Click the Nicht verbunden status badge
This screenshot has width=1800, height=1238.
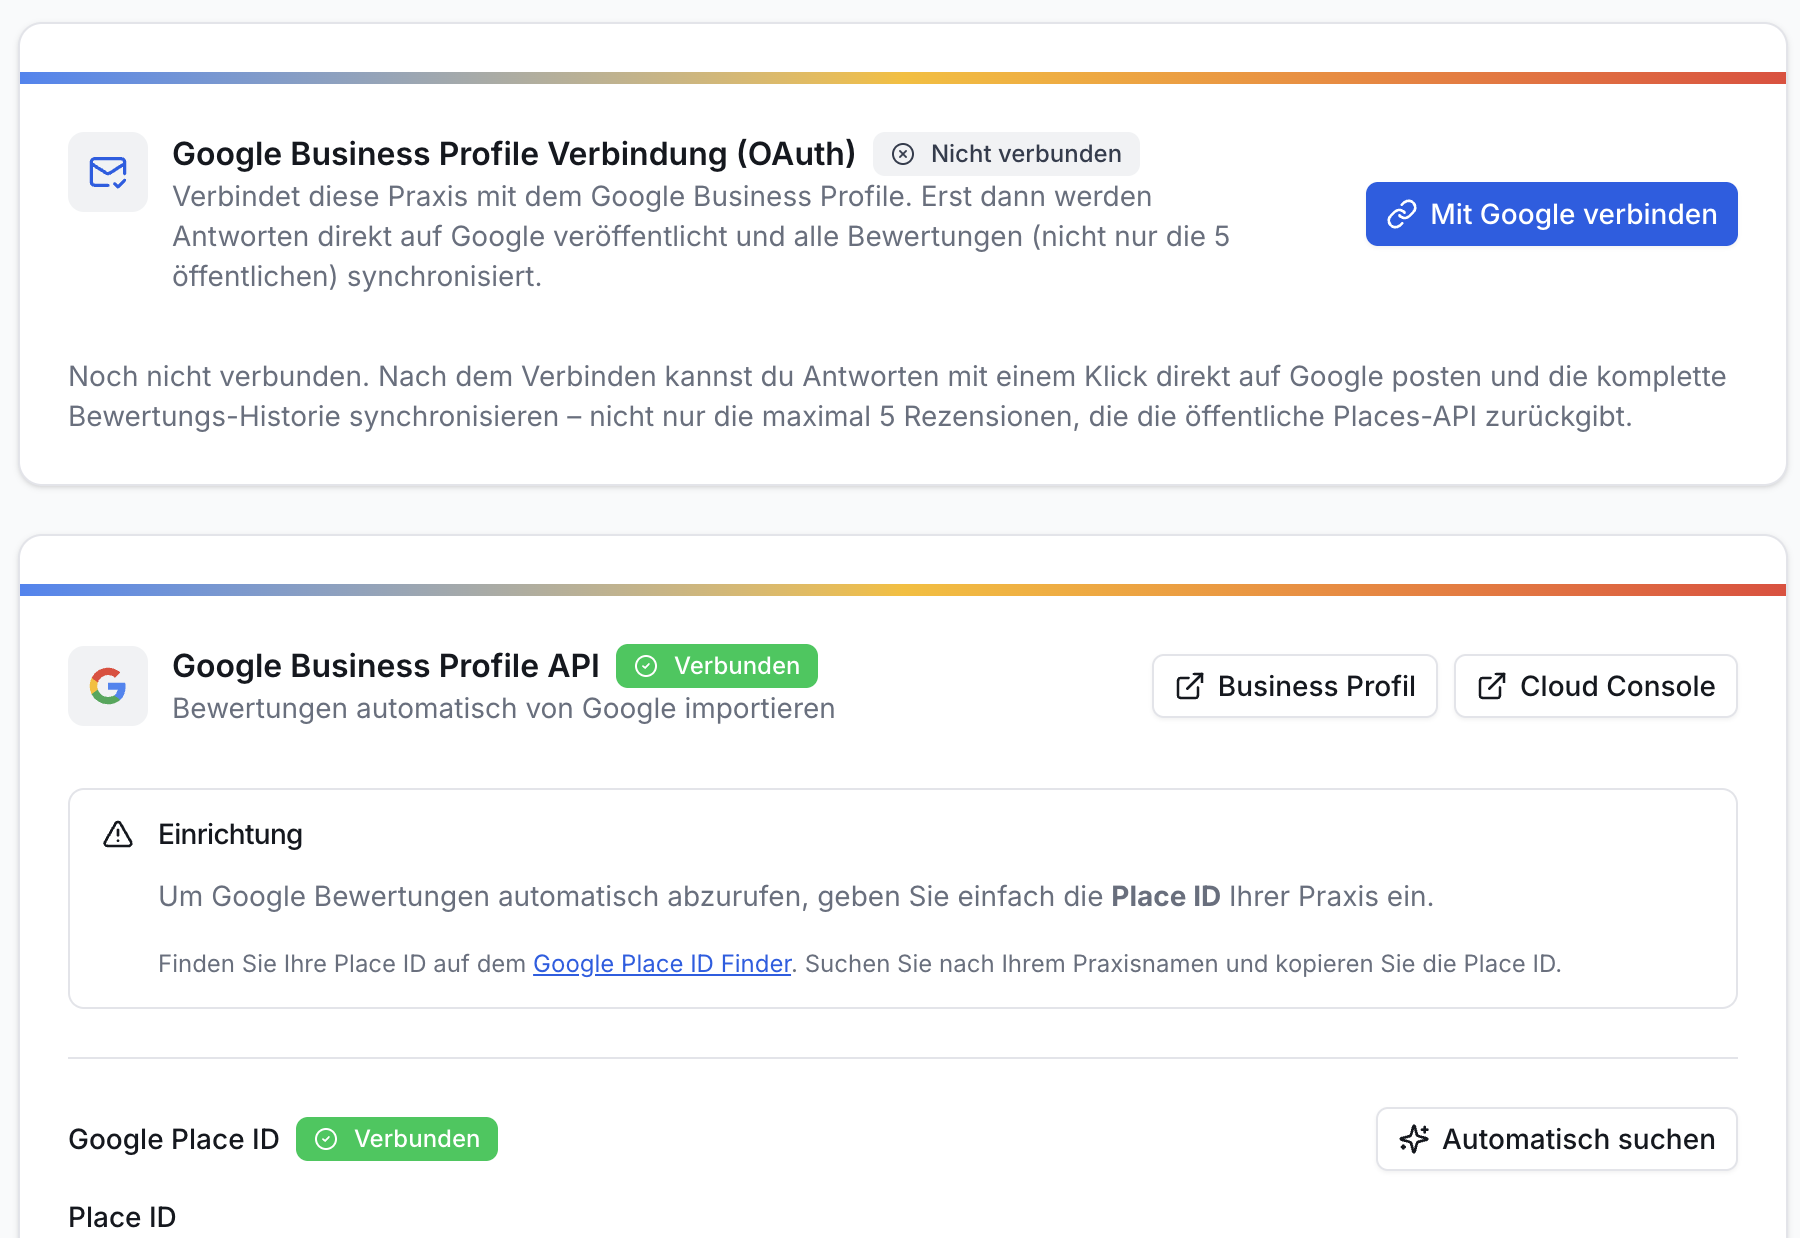click(1006, 154)
